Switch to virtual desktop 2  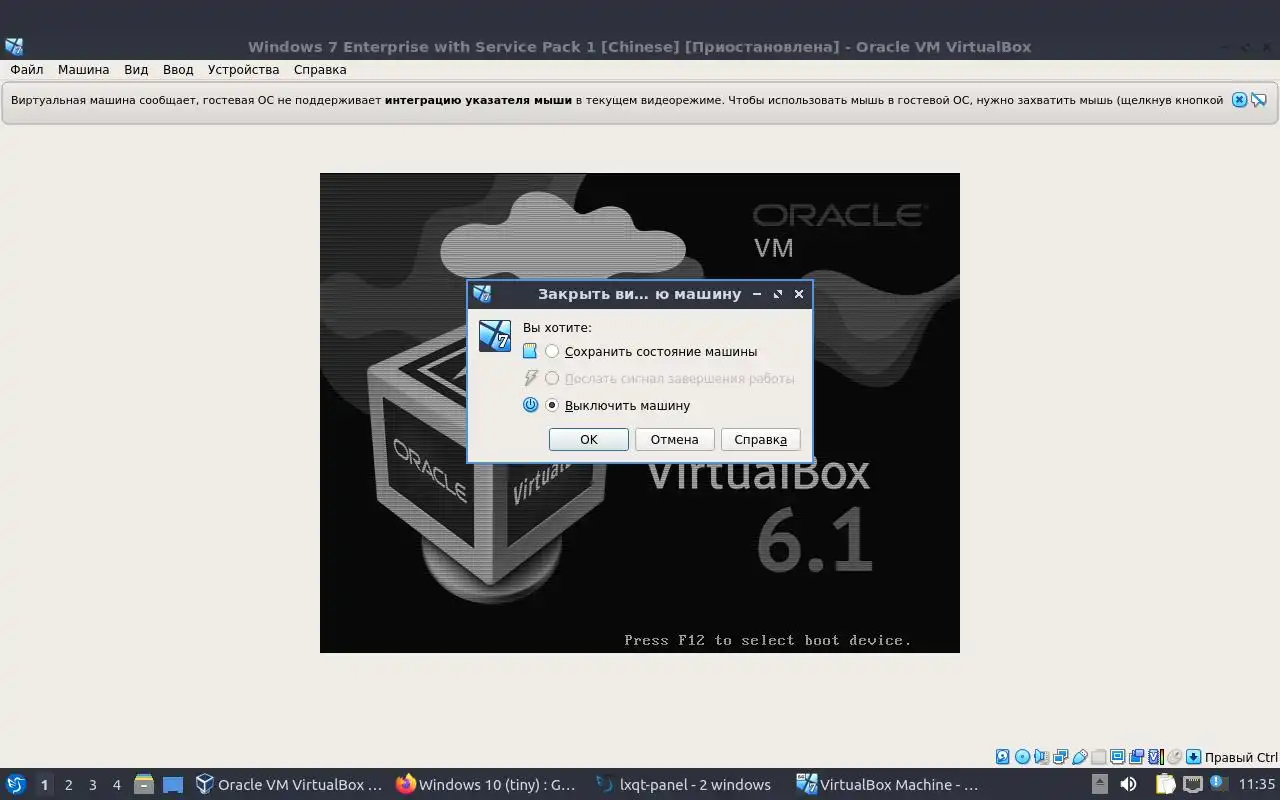68,785
